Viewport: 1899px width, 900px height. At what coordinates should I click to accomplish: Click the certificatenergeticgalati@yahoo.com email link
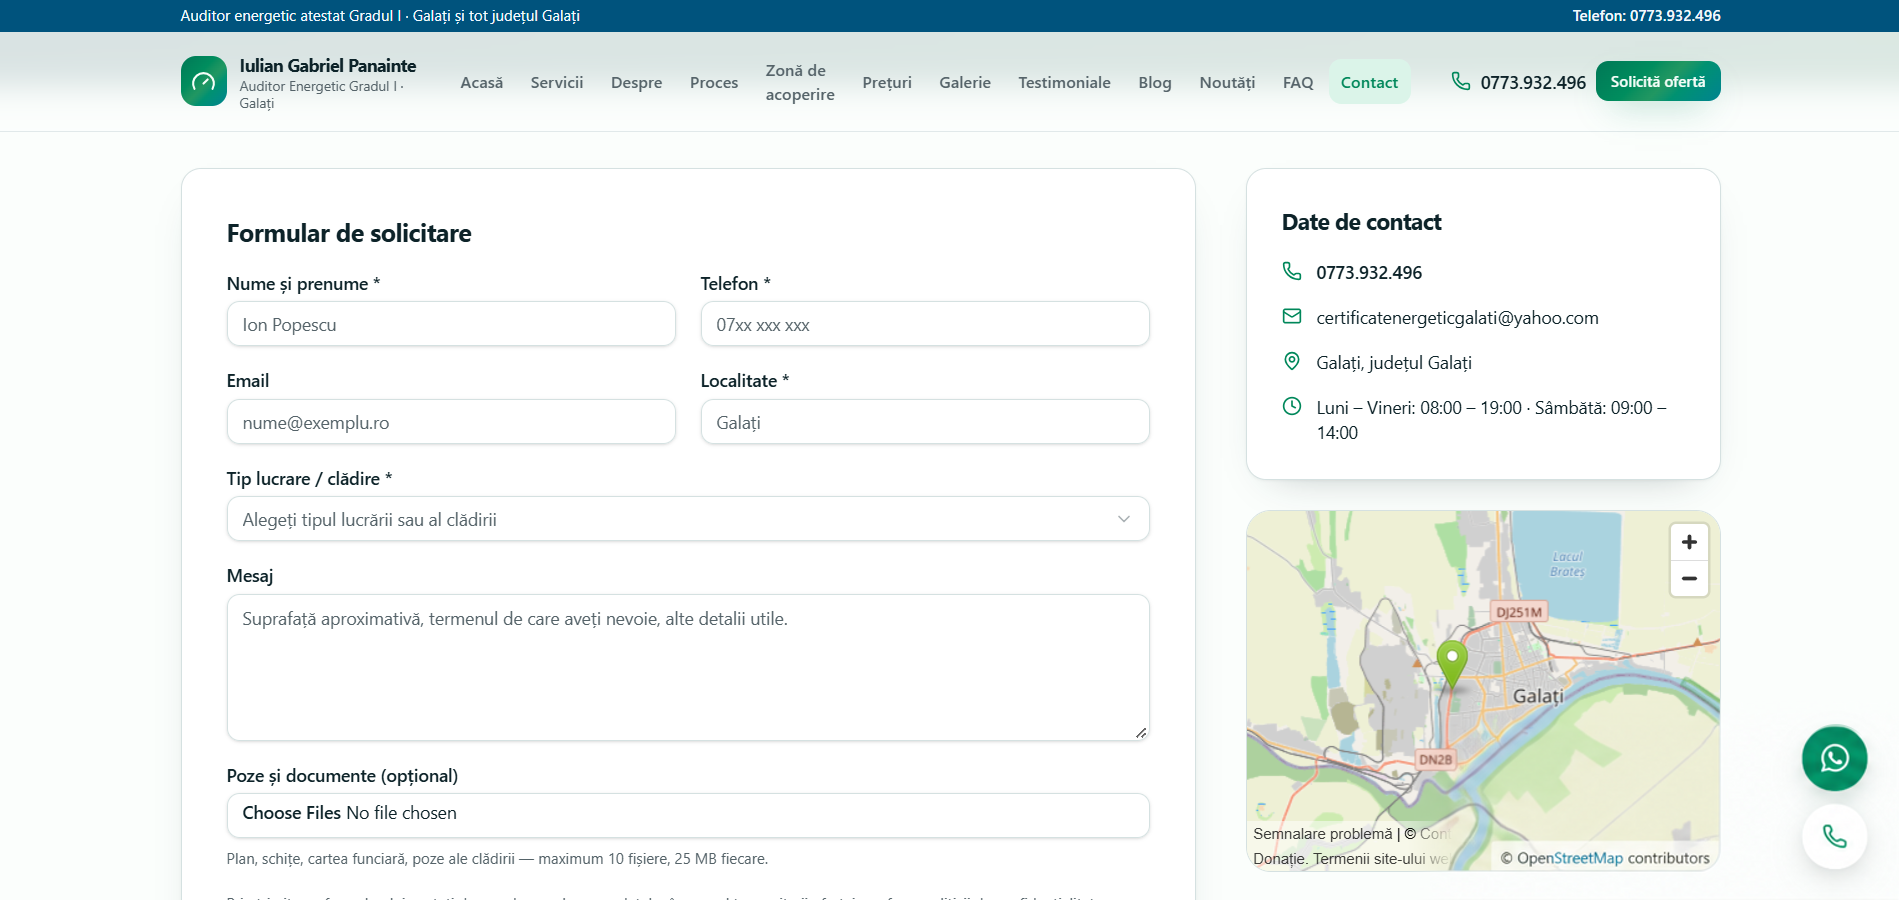point(1457,318)
